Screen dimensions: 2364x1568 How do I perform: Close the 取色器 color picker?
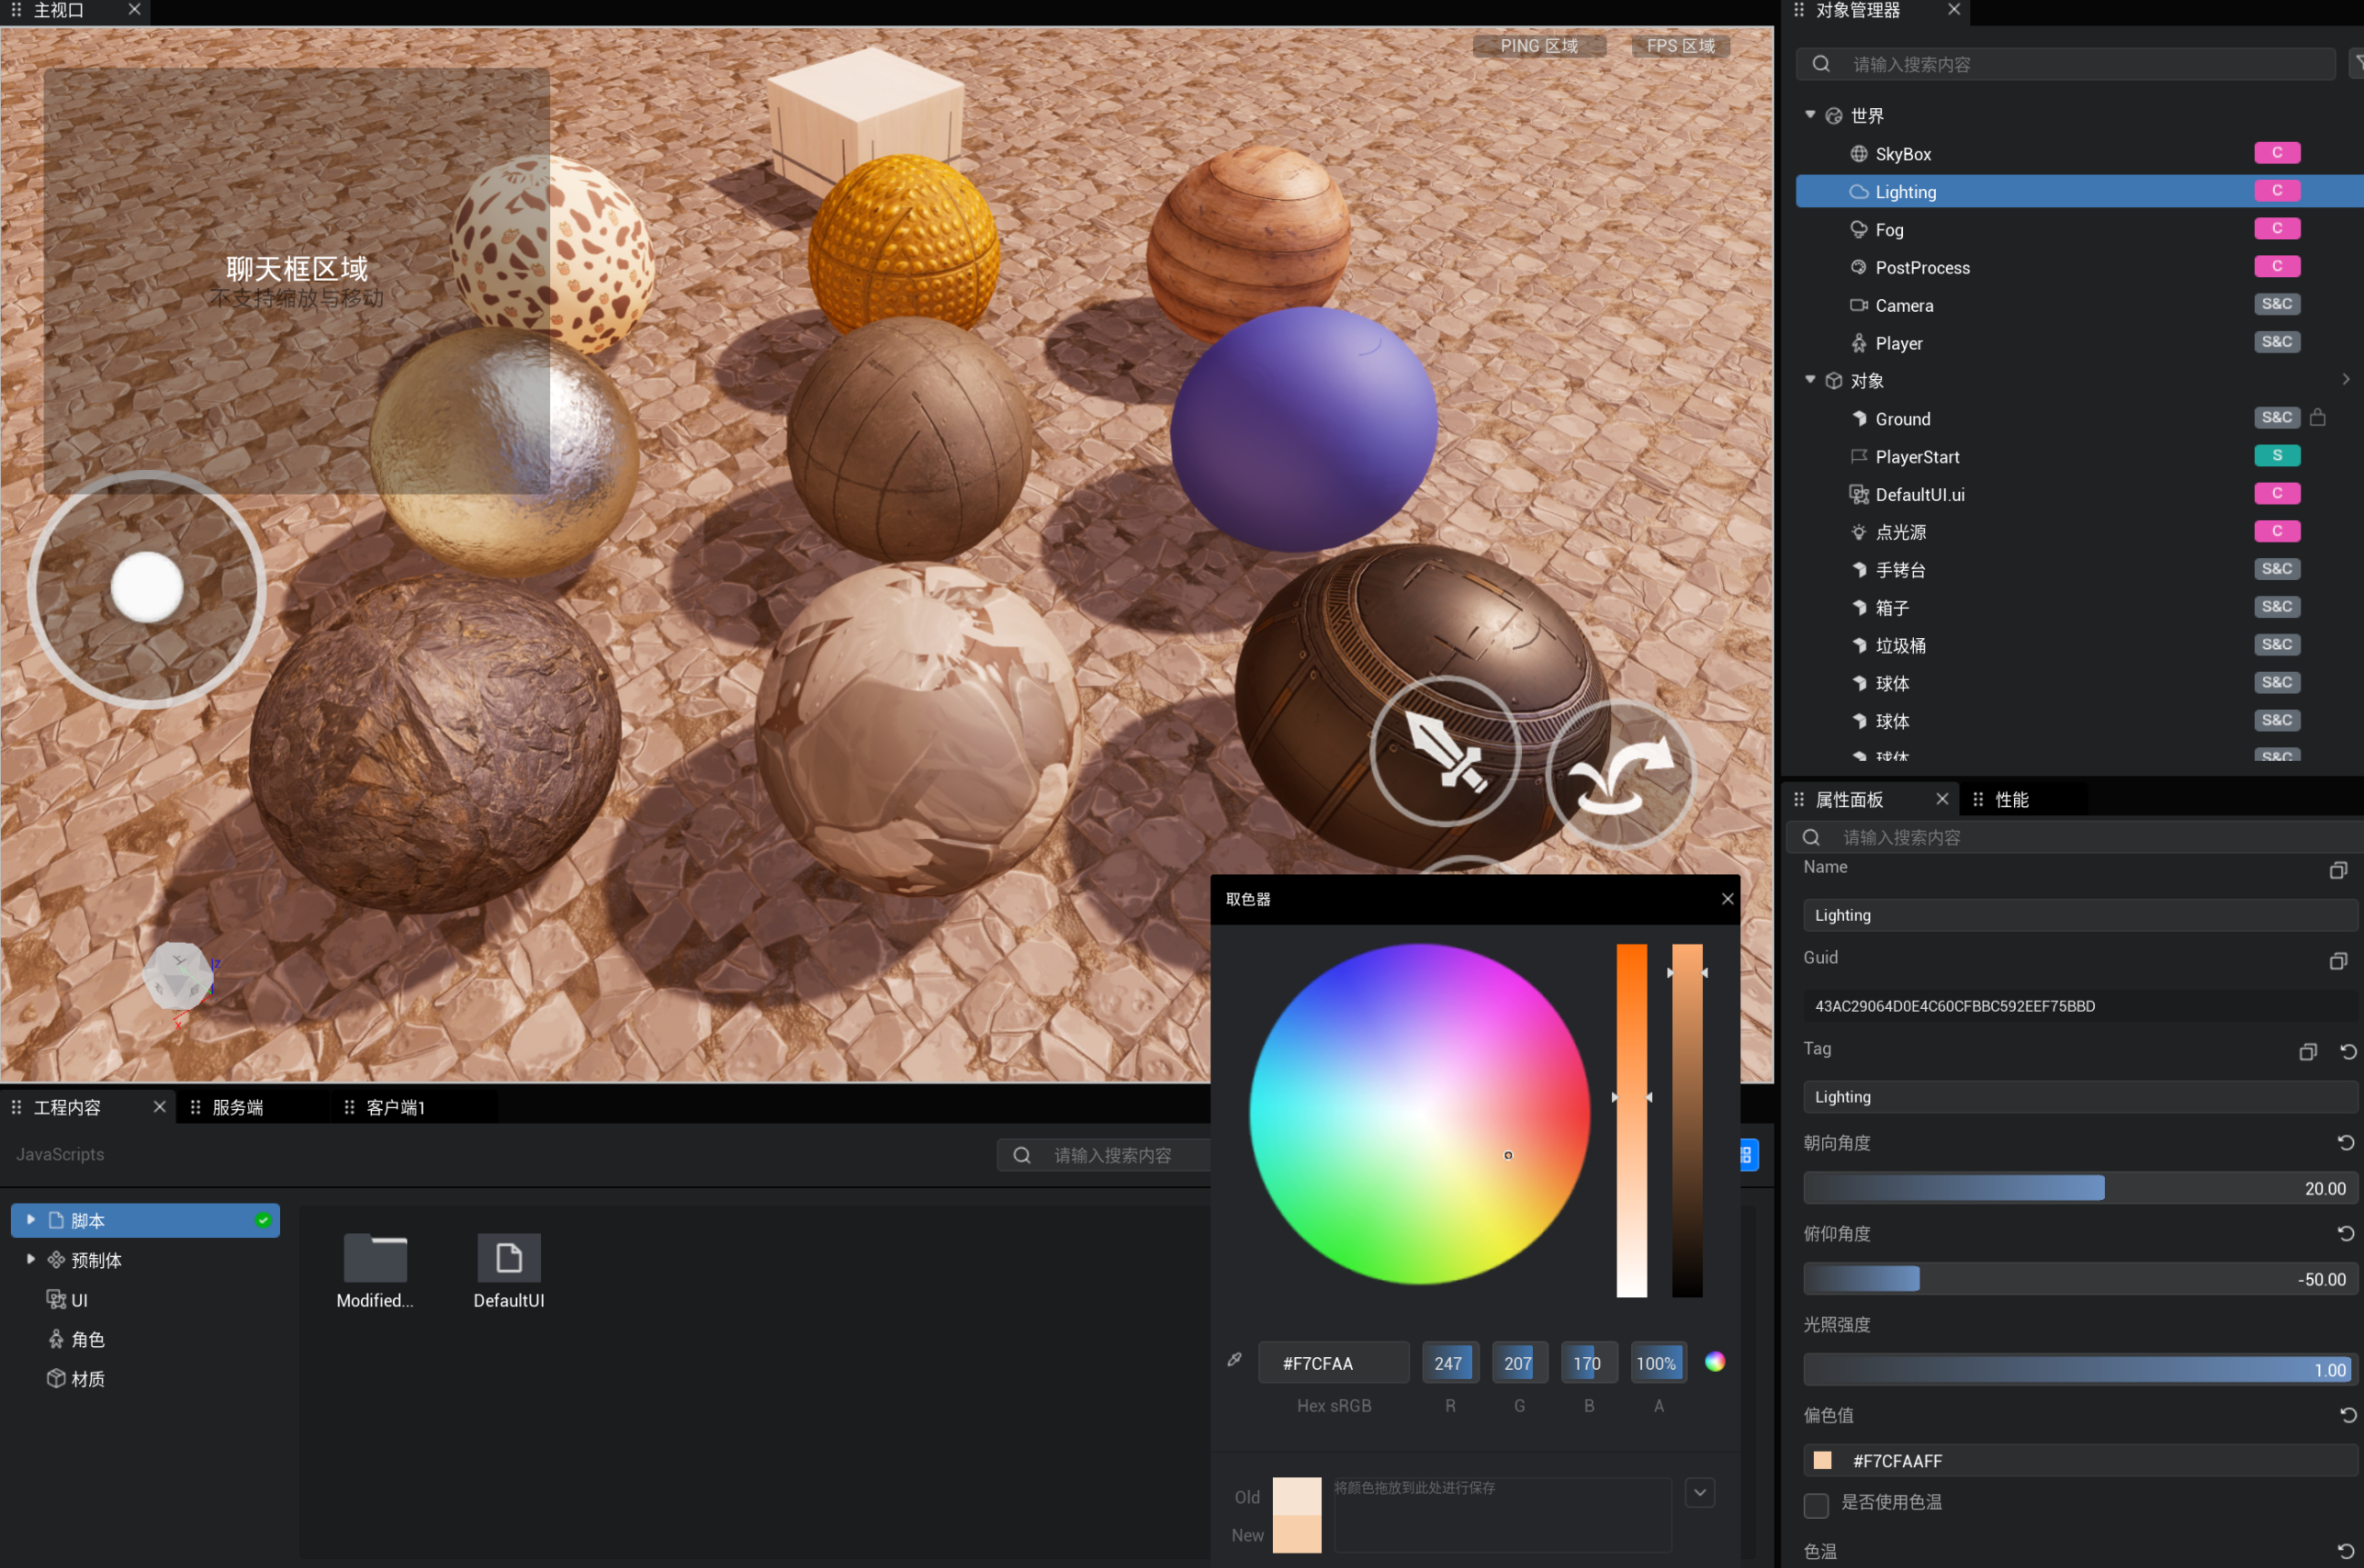pos(1727,899)
